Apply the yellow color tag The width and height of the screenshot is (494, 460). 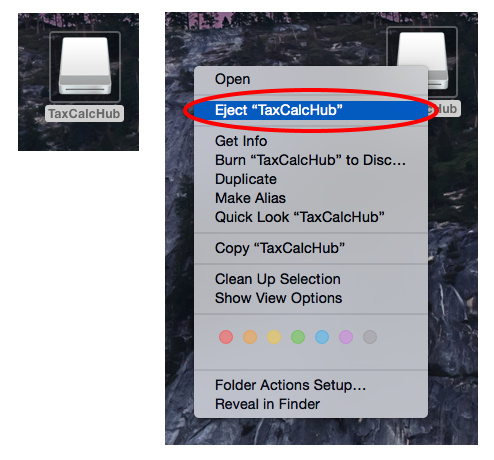click(x=274, y=337)
